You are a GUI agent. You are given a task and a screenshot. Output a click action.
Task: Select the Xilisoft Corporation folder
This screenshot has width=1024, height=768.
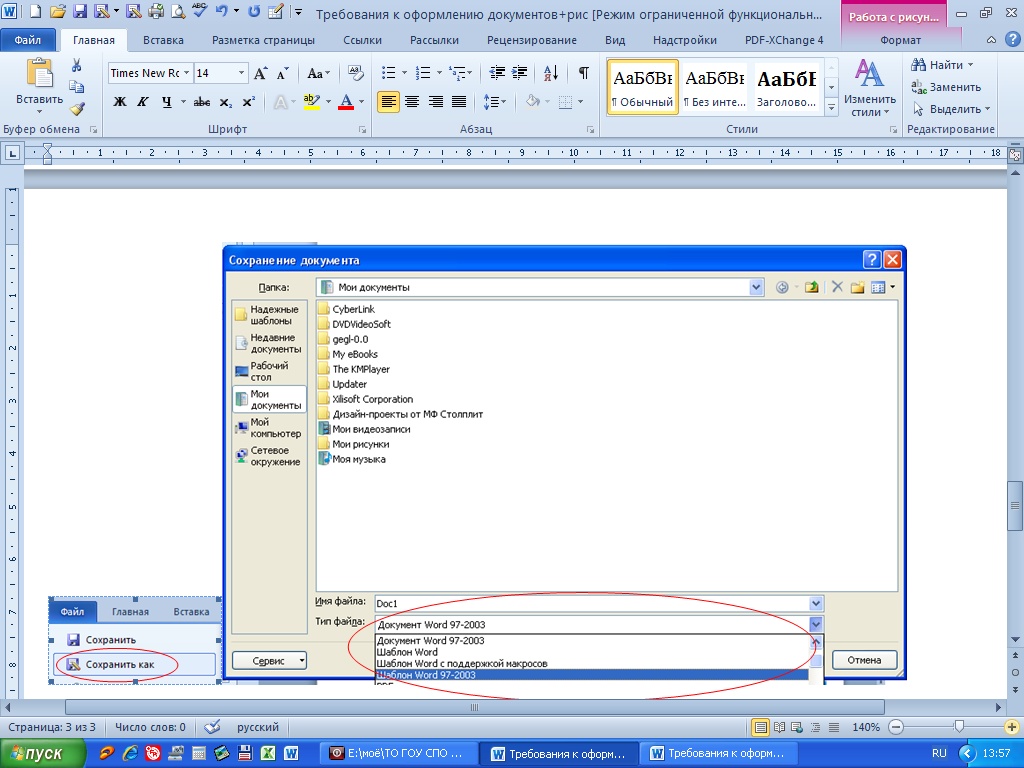[x=366, y=399]
